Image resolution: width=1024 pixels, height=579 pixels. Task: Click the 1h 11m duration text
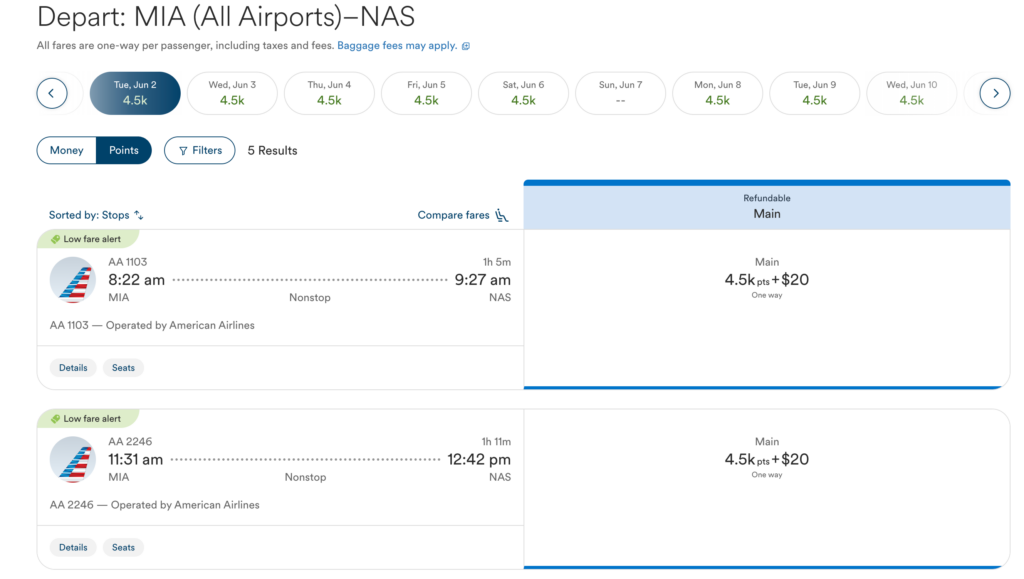(x=496, y=441)
